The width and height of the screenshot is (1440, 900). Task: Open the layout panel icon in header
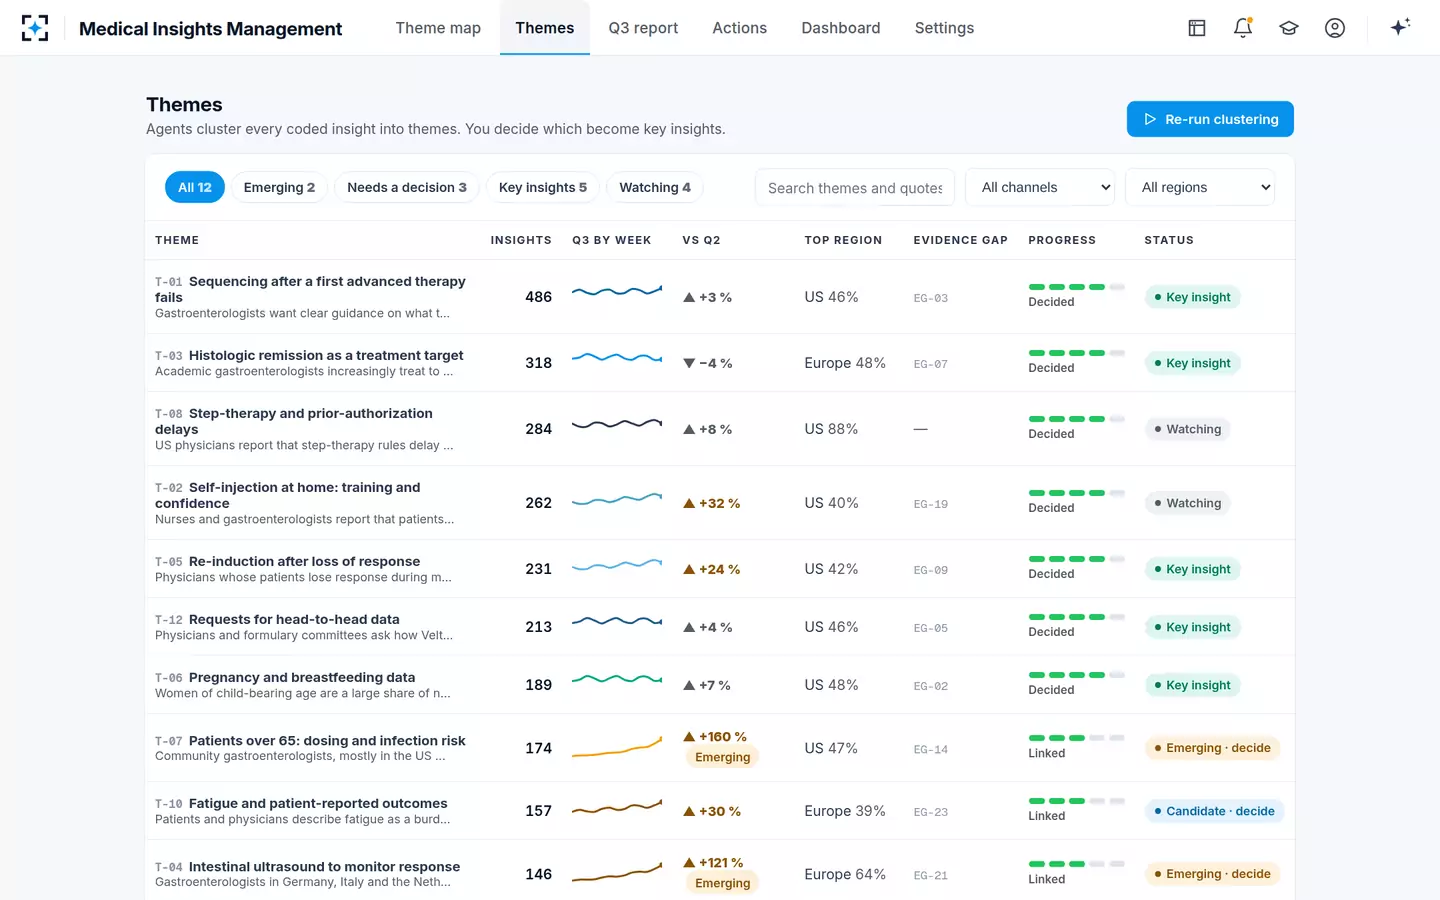pyautogui.click(x=1197, y=28)
